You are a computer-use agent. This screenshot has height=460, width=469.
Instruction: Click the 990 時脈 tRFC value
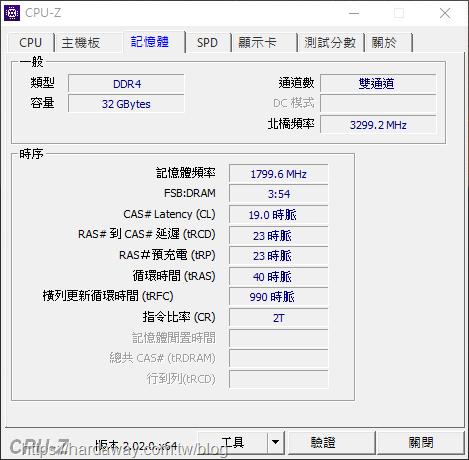(x=279, y=297)
